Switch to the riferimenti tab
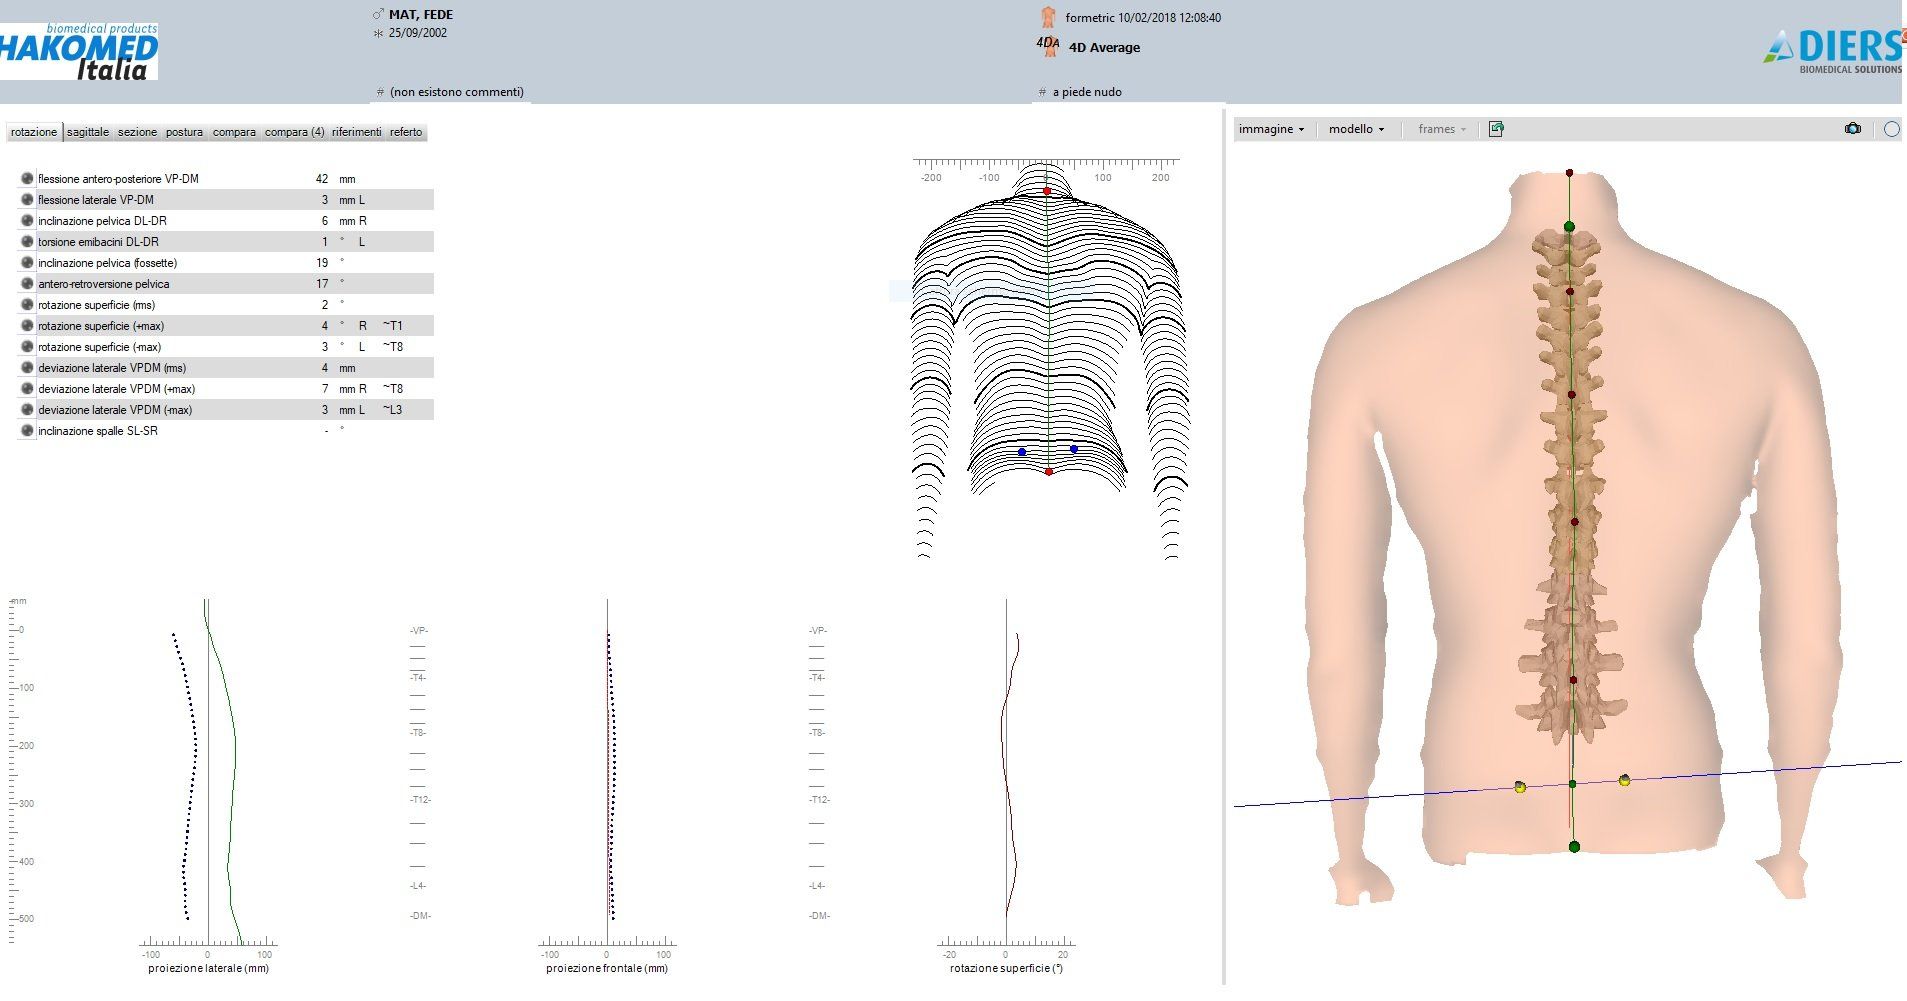Screen dimensions: 1907x1001 click(x=357, y=132)
